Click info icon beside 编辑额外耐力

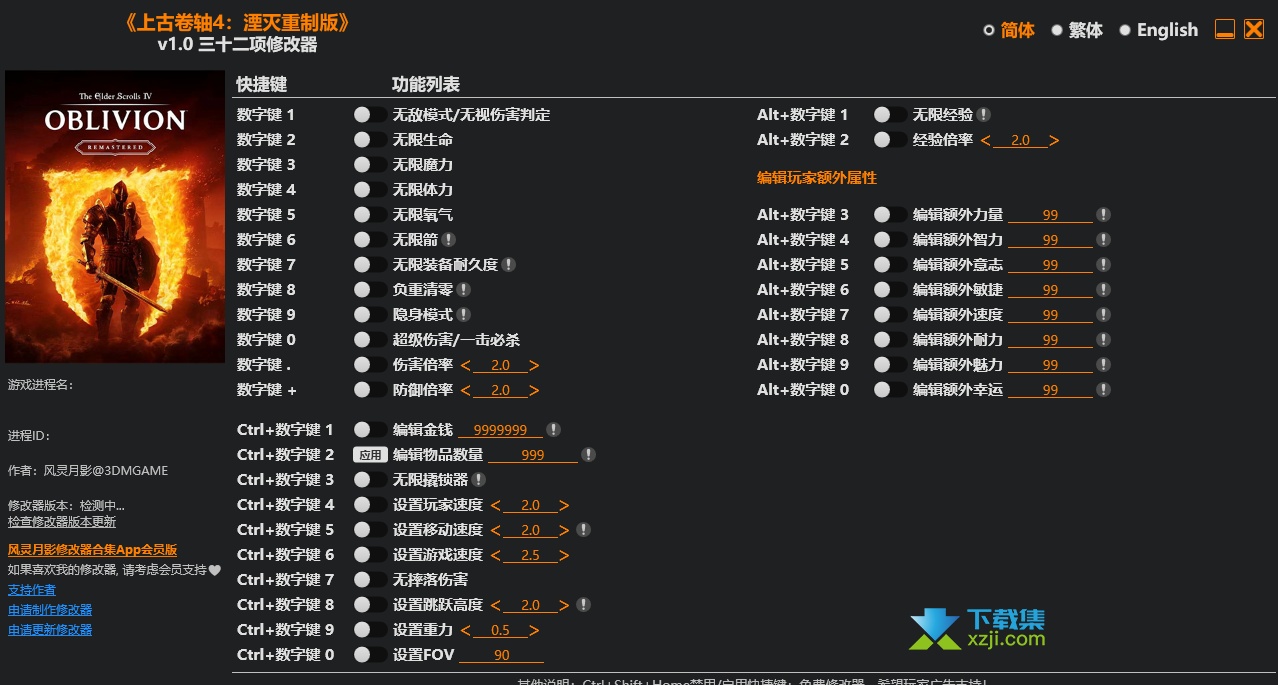pyautogui.click(x=1104, y=340)
